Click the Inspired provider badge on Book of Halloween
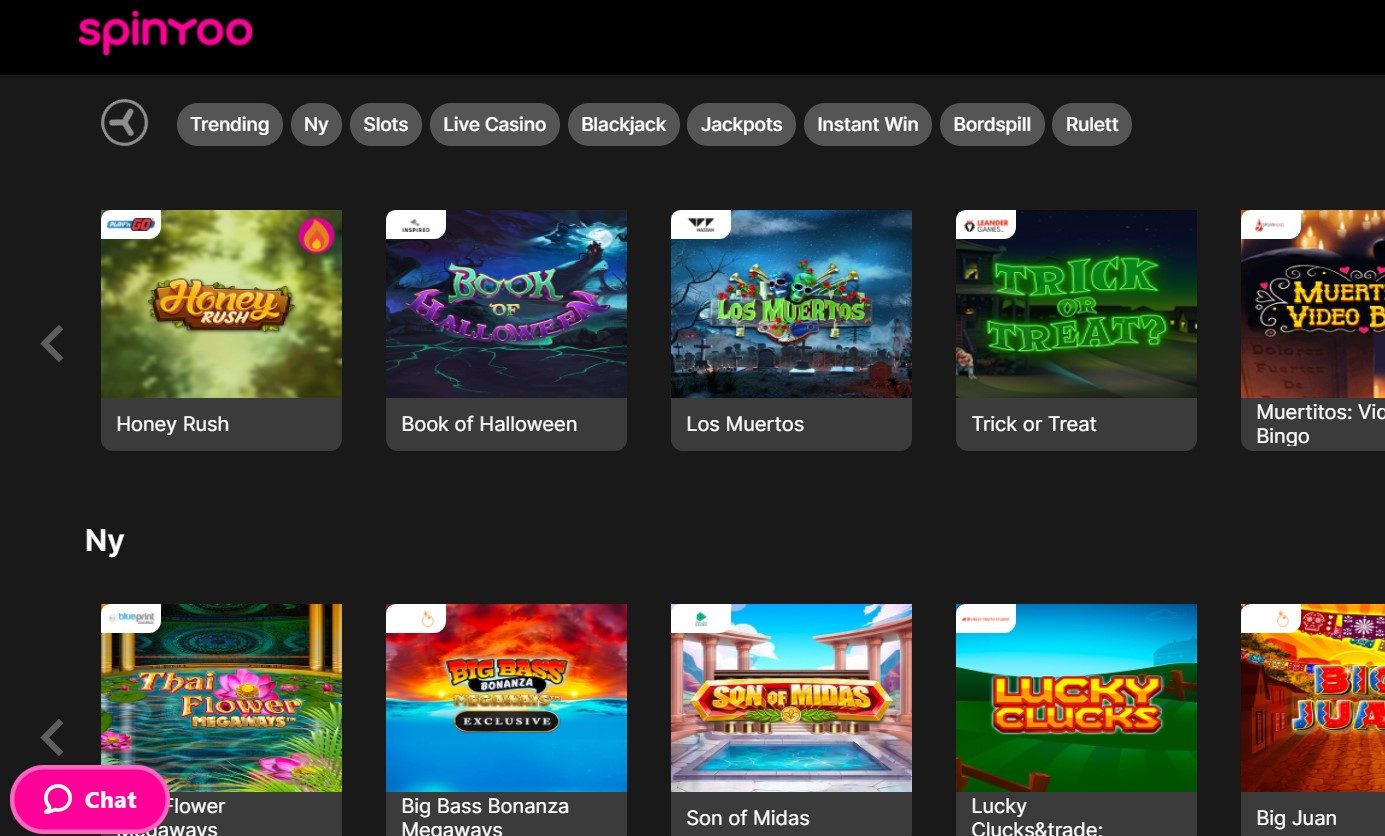1385x836 pixels. (x=415, y=225)
